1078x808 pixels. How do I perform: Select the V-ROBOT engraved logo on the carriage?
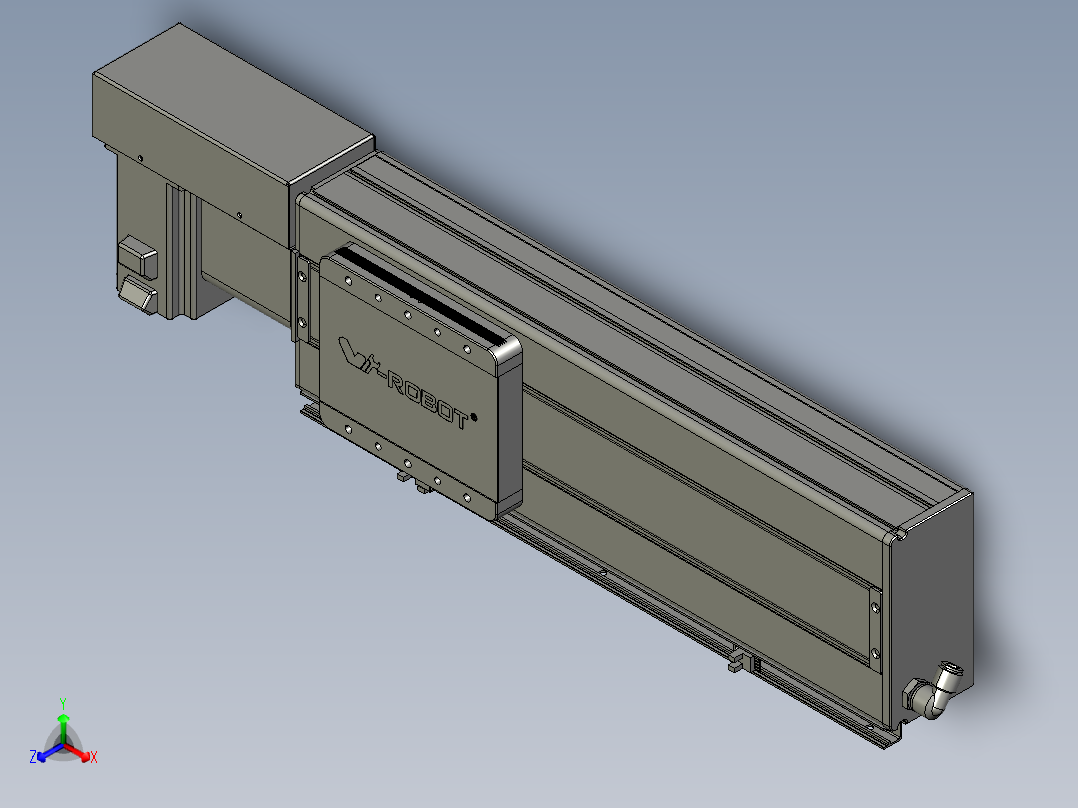point(407,382)
